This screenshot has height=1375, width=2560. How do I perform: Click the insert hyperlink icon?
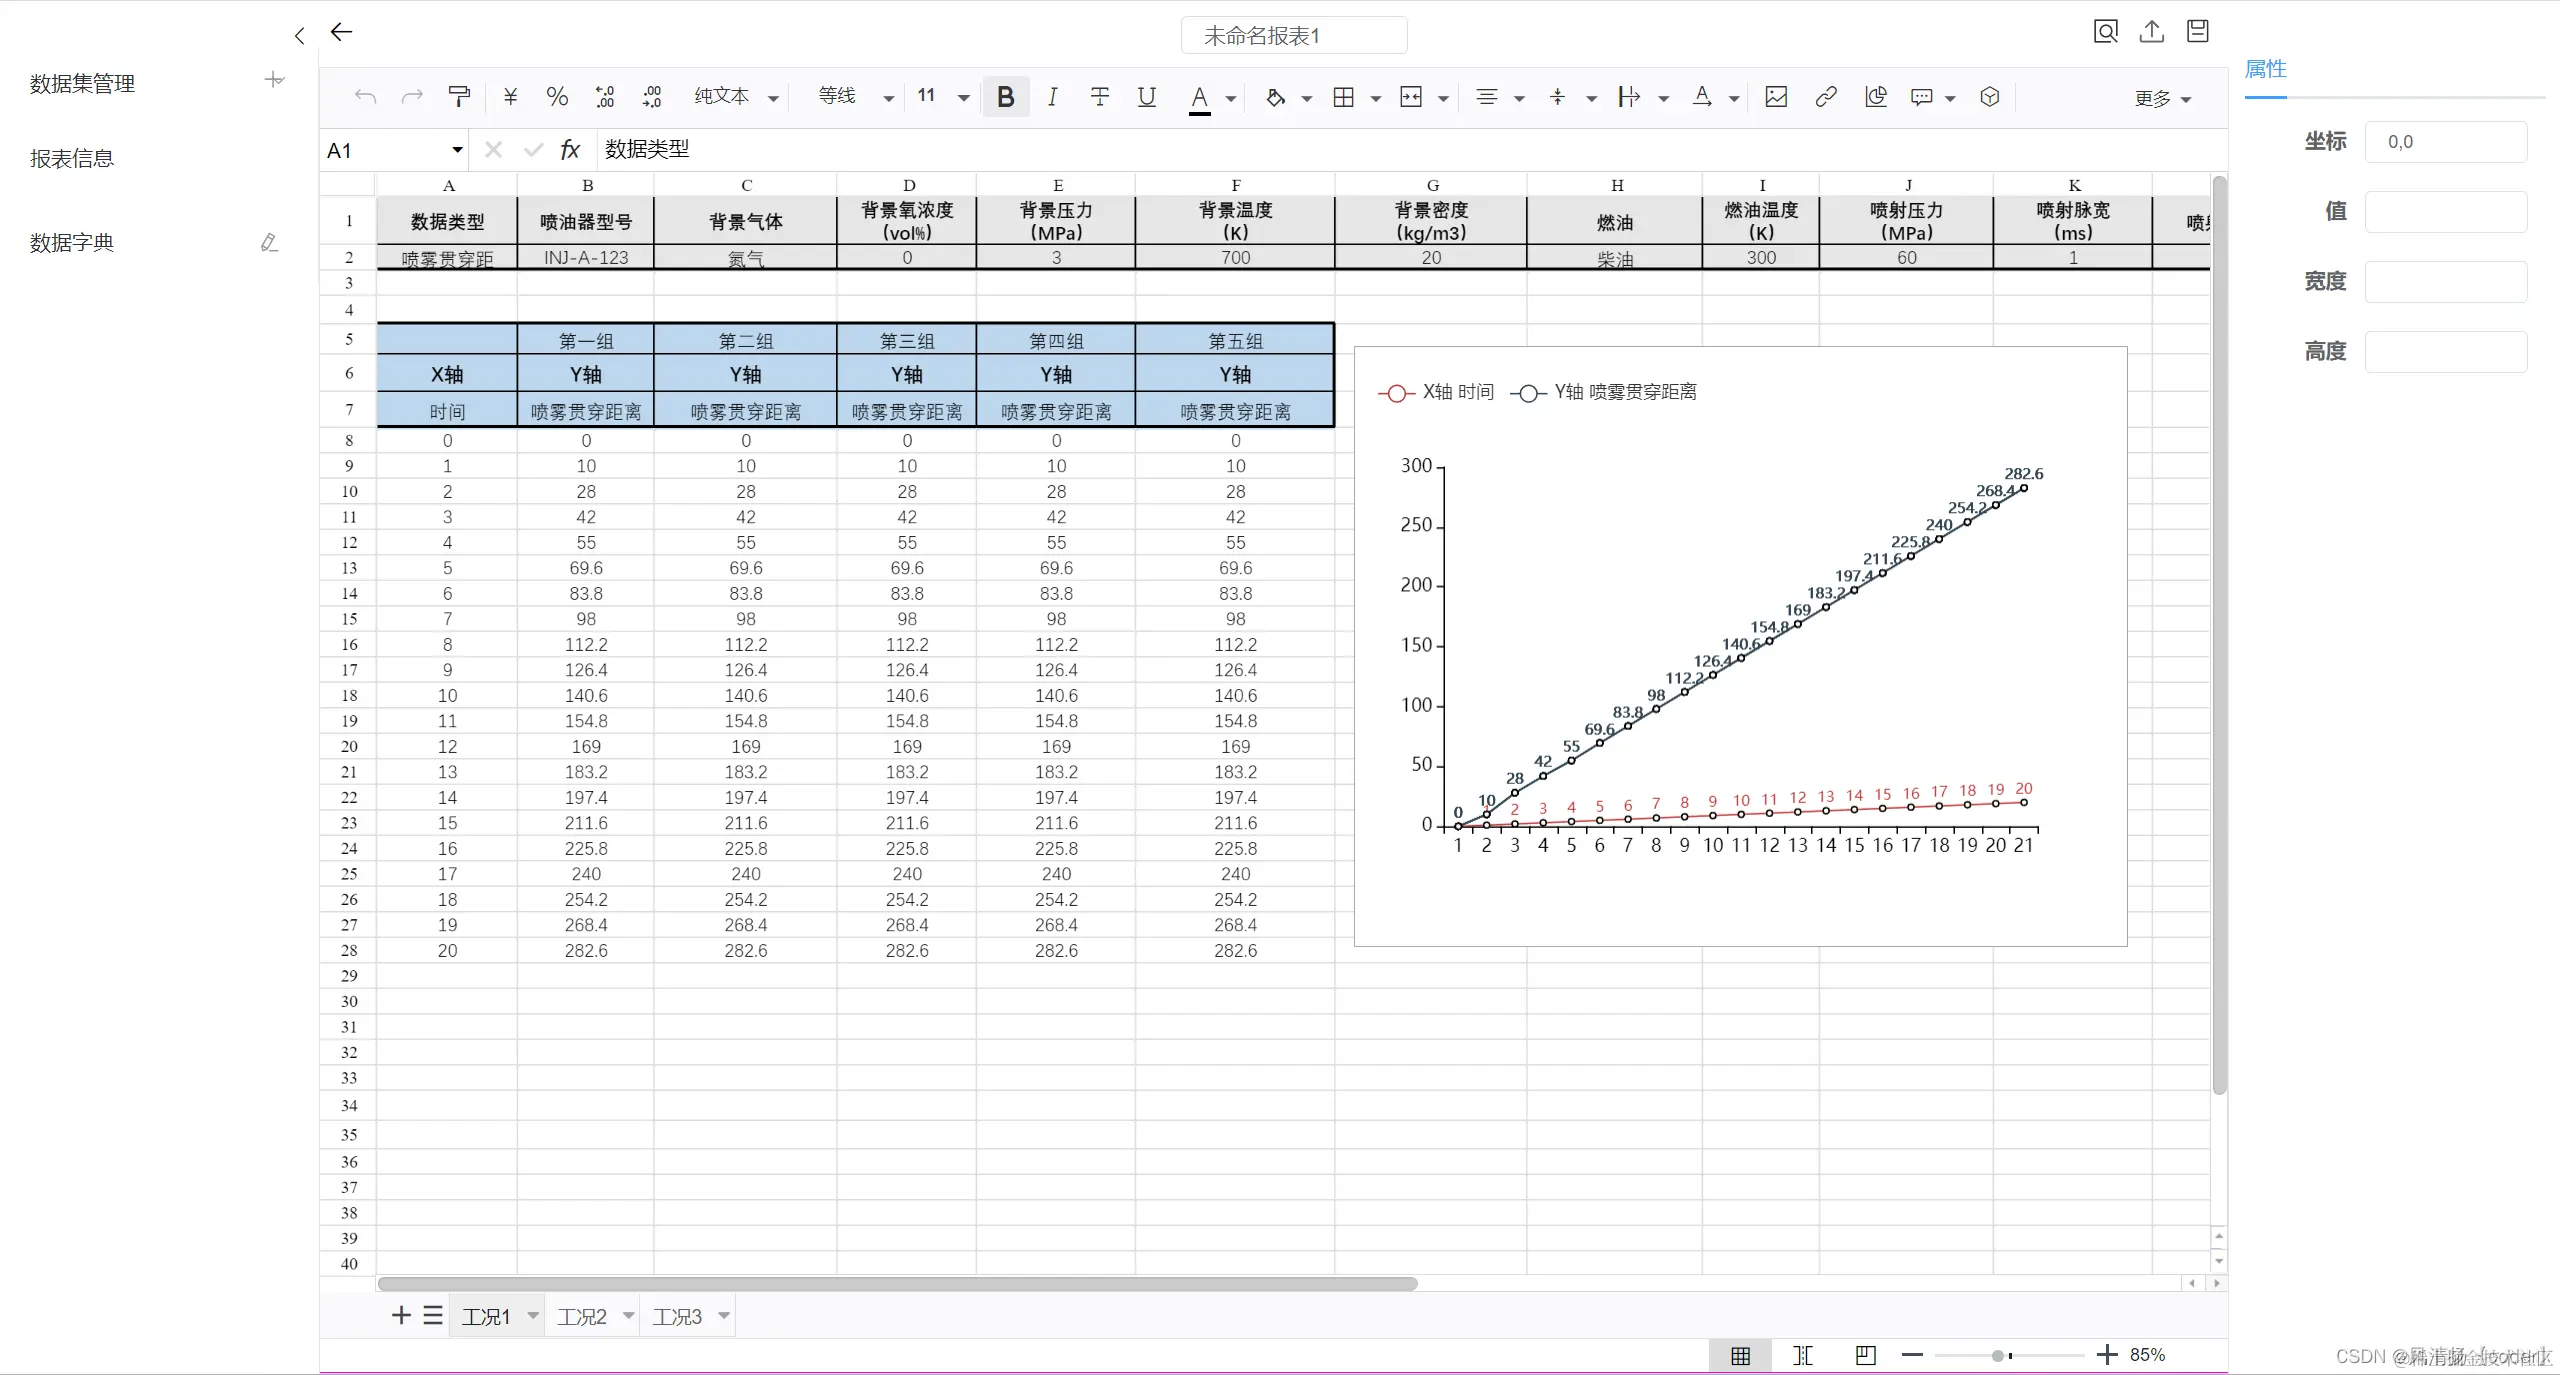pos(1826,97)
